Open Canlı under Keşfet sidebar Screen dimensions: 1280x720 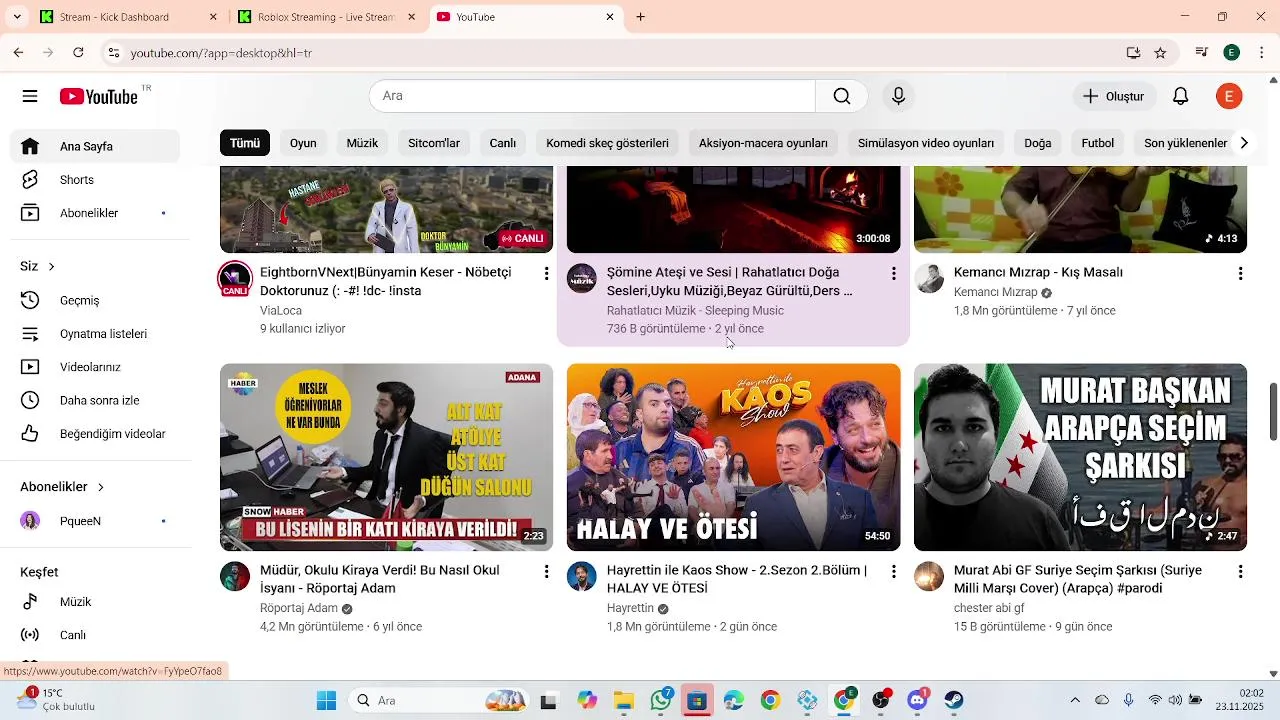(95, 635)
